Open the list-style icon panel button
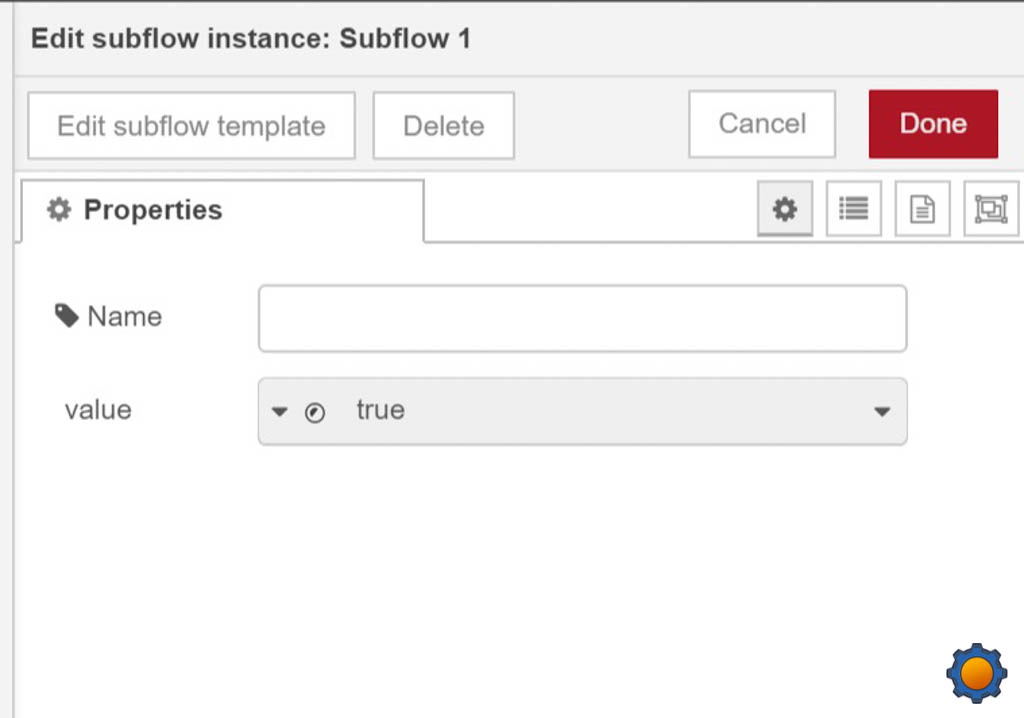Screen dimensions: 1024x718 pyautogui.click(x=853, y=209)
